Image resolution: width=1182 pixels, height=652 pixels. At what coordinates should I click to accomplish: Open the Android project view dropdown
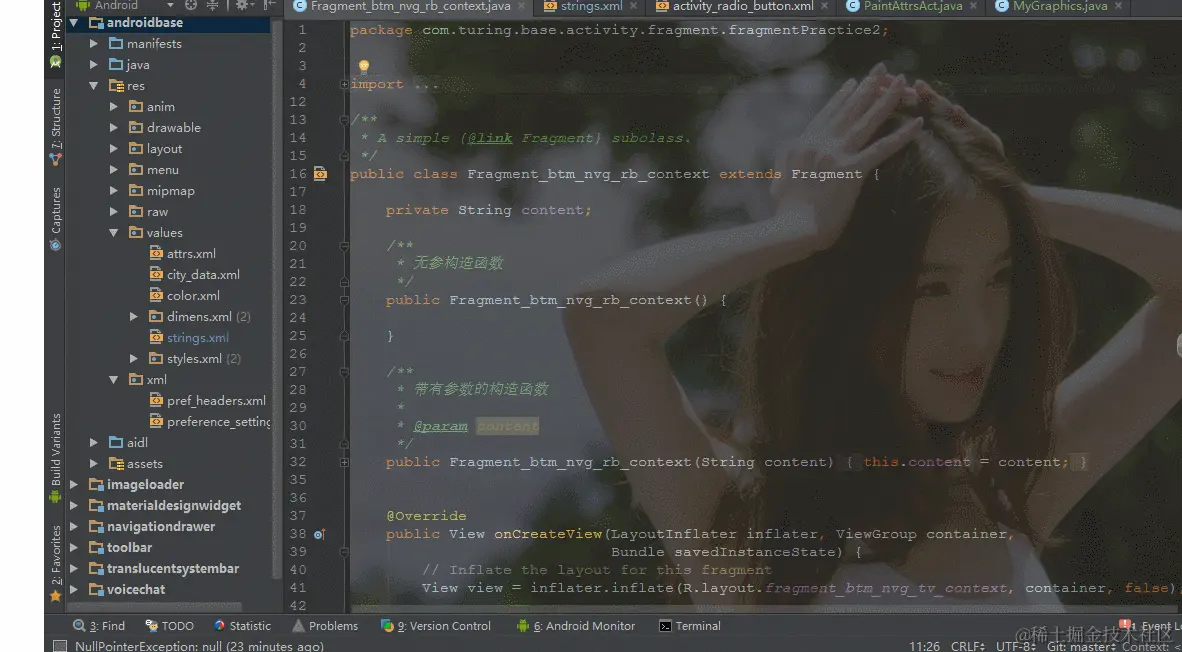point(124,5)
